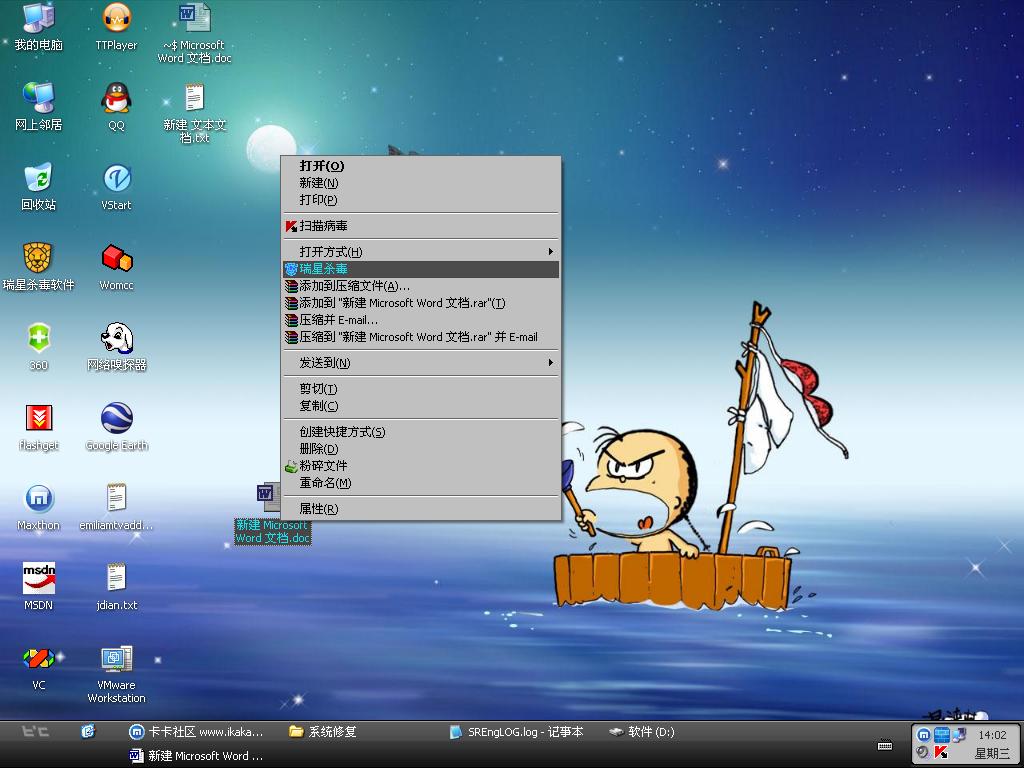Select the 360 security desktop icon
This screenshot has height=768, width=1024.
(x=38, y=339)
